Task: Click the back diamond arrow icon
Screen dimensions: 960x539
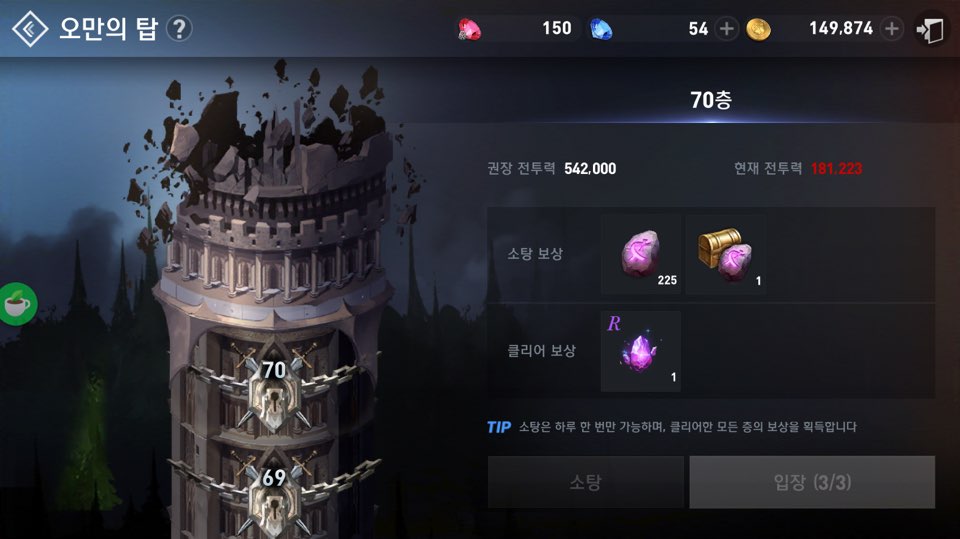Action: [30, 29]
